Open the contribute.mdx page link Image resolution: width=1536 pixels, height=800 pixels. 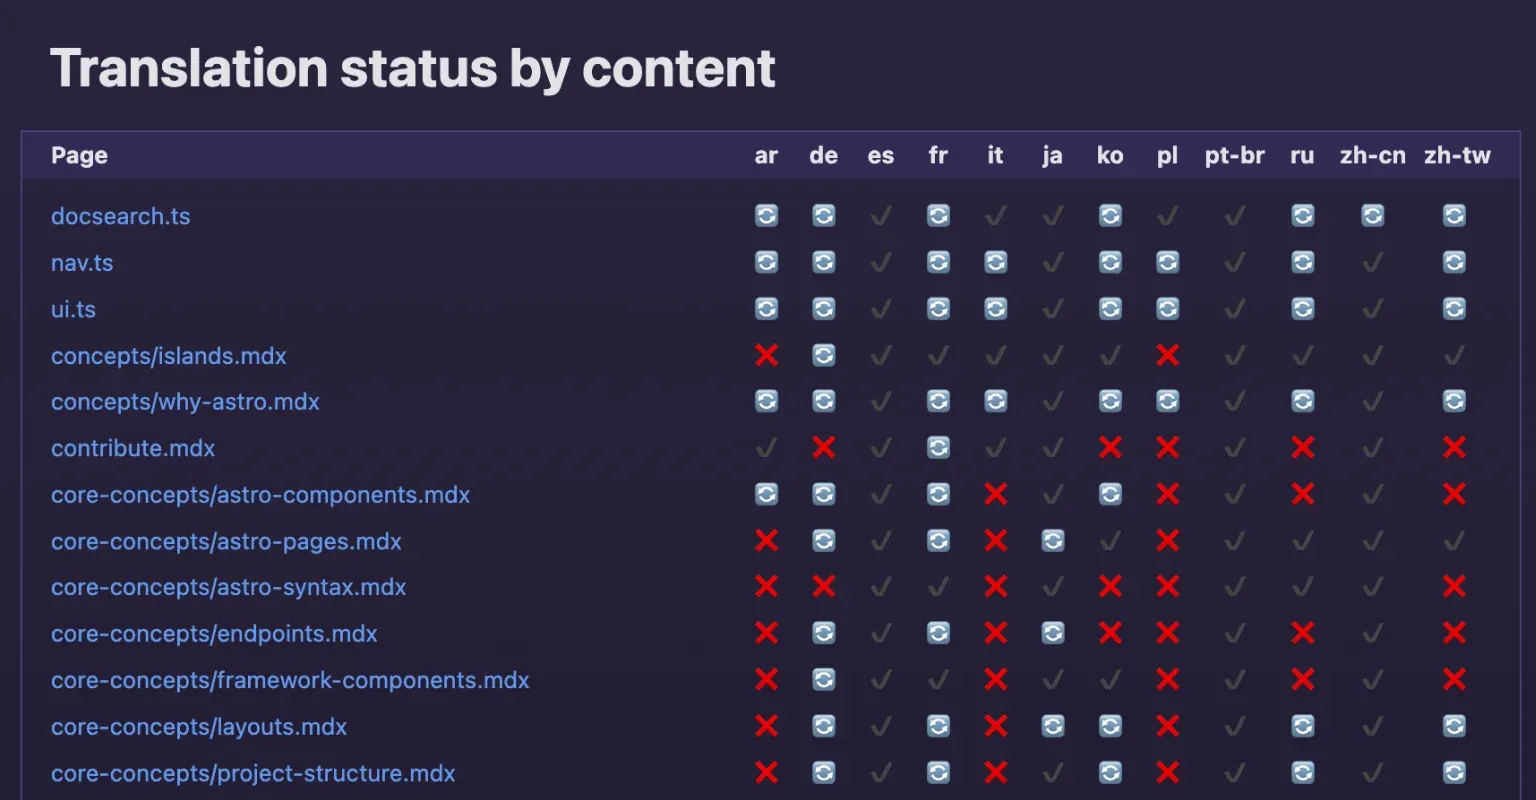(x=132, y=448)
